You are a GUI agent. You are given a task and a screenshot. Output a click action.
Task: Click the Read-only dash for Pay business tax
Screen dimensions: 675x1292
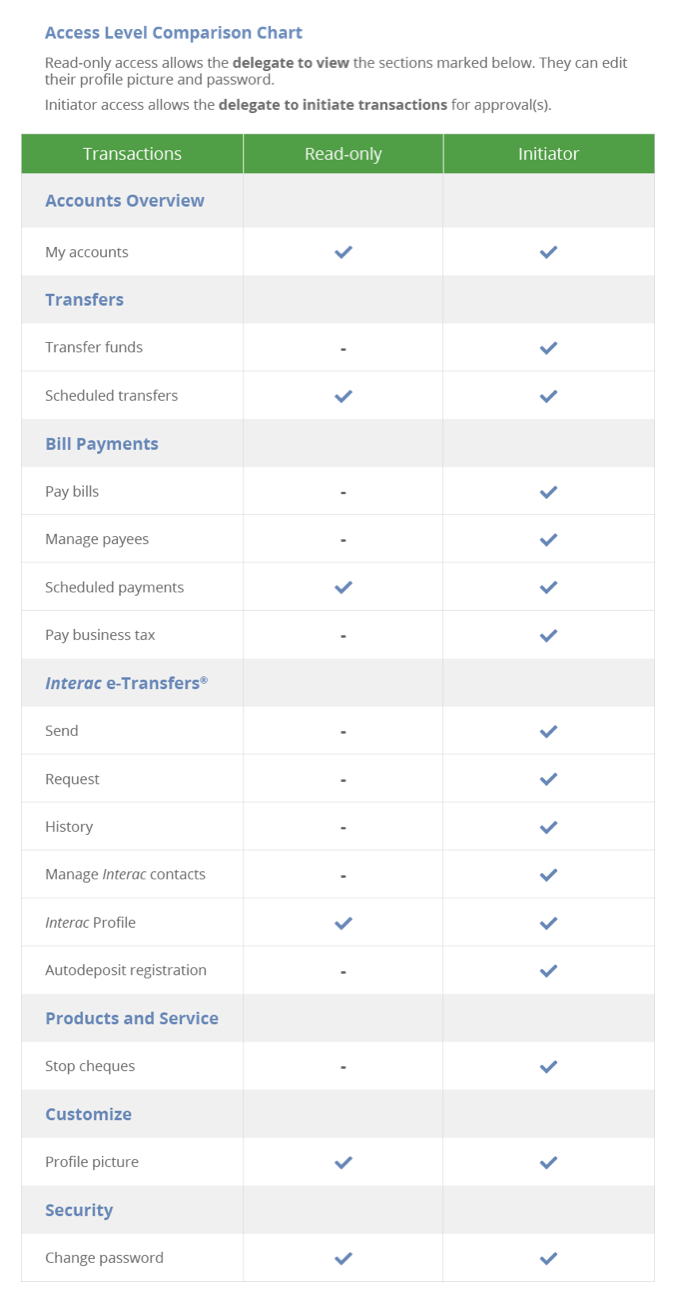coord(343,636)
